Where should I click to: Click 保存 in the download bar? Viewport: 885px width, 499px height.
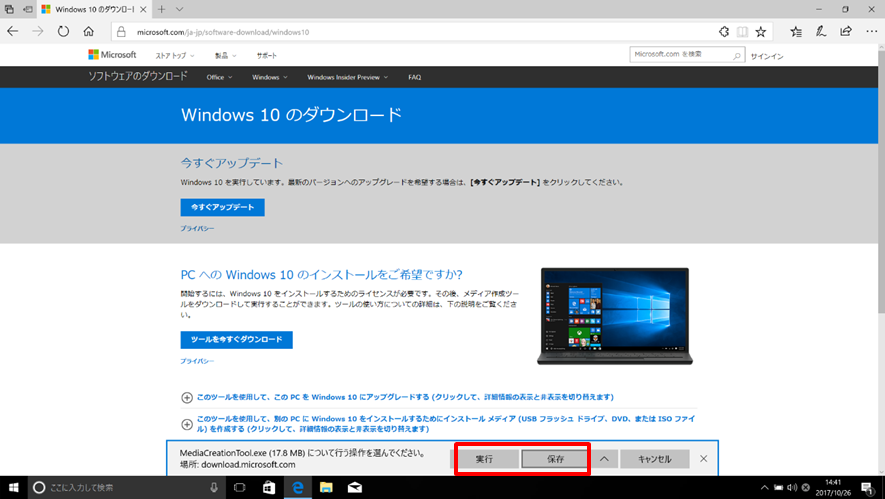(x=555, y=459)
